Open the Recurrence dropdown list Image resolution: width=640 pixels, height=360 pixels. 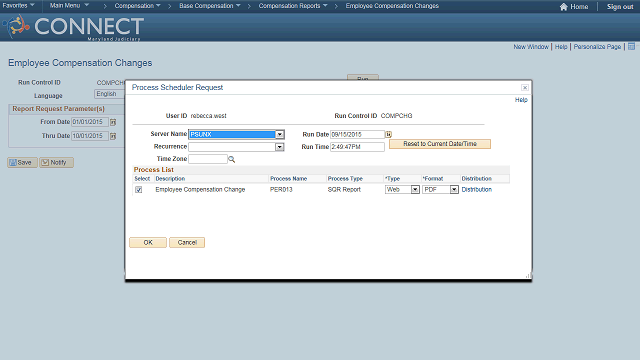pos(280,147)
